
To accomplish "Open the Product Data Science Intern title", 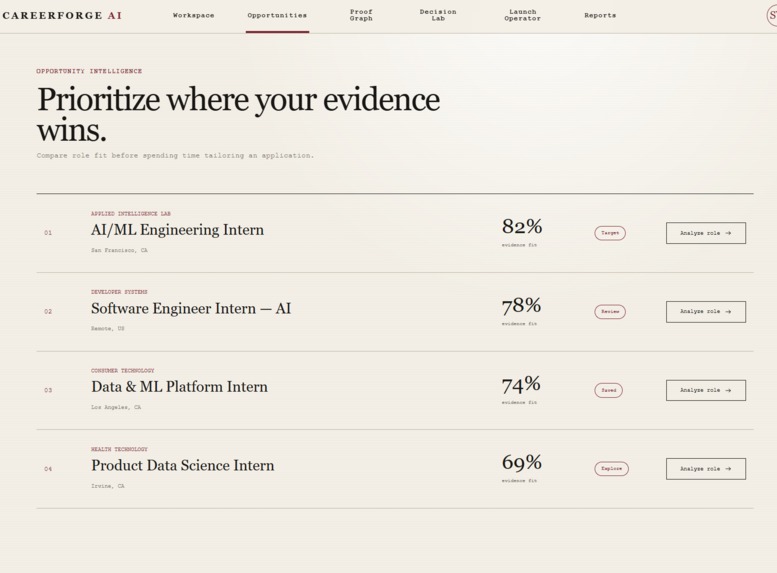I will pos(182,465).
